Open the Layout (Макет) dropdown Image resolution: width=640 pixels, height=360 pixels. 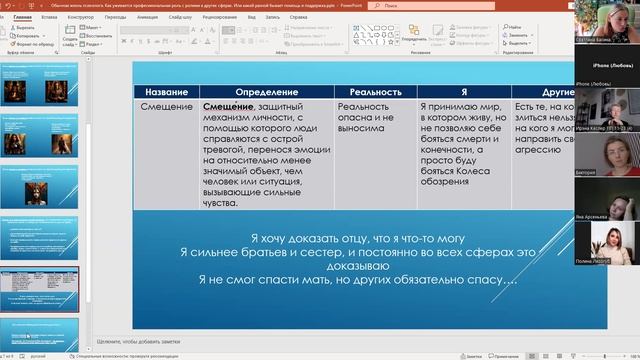click(x=91, y=28)
